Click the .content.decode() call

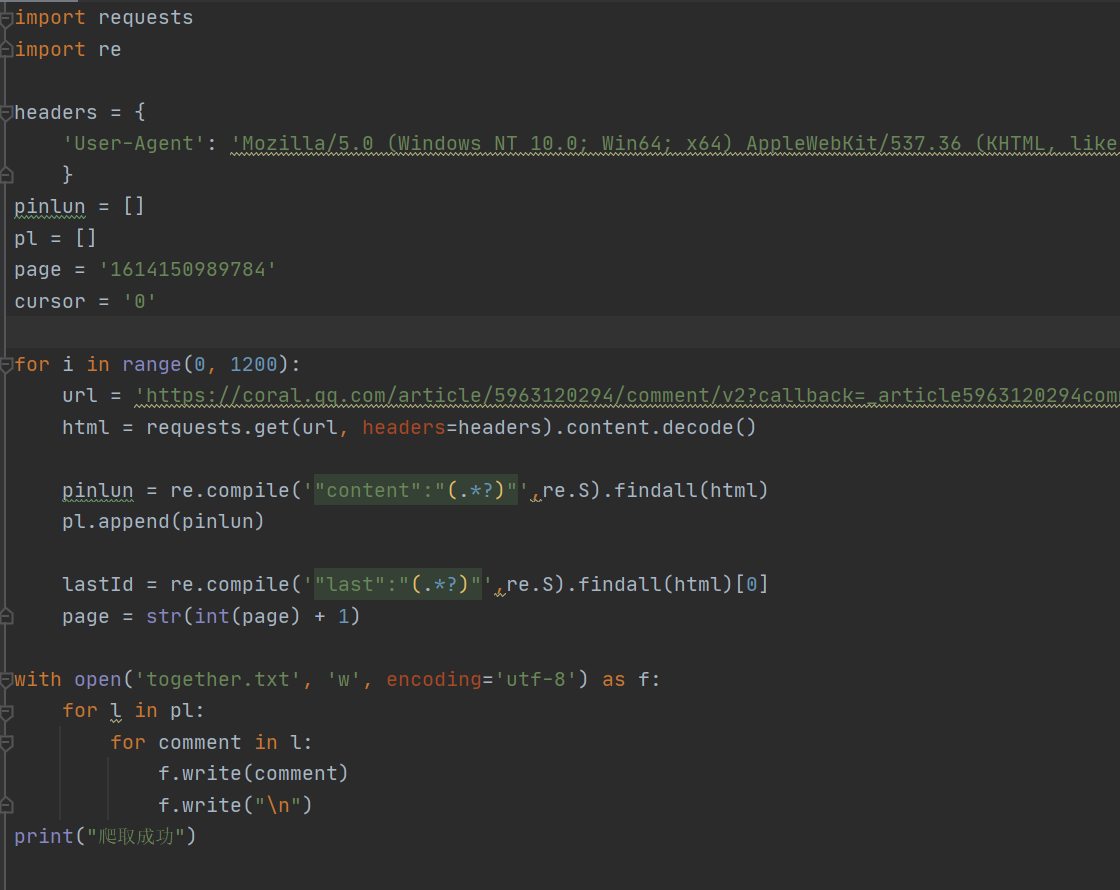pyautogui.click(x=655, y=428)
